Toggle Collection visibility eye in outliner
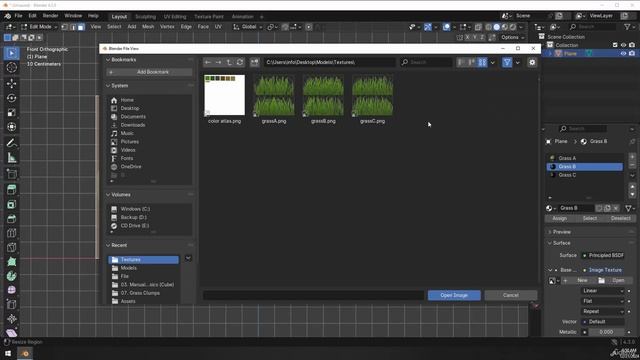This screenshot has height=360, width=640. pyautogui.click(x=623, y=45)
